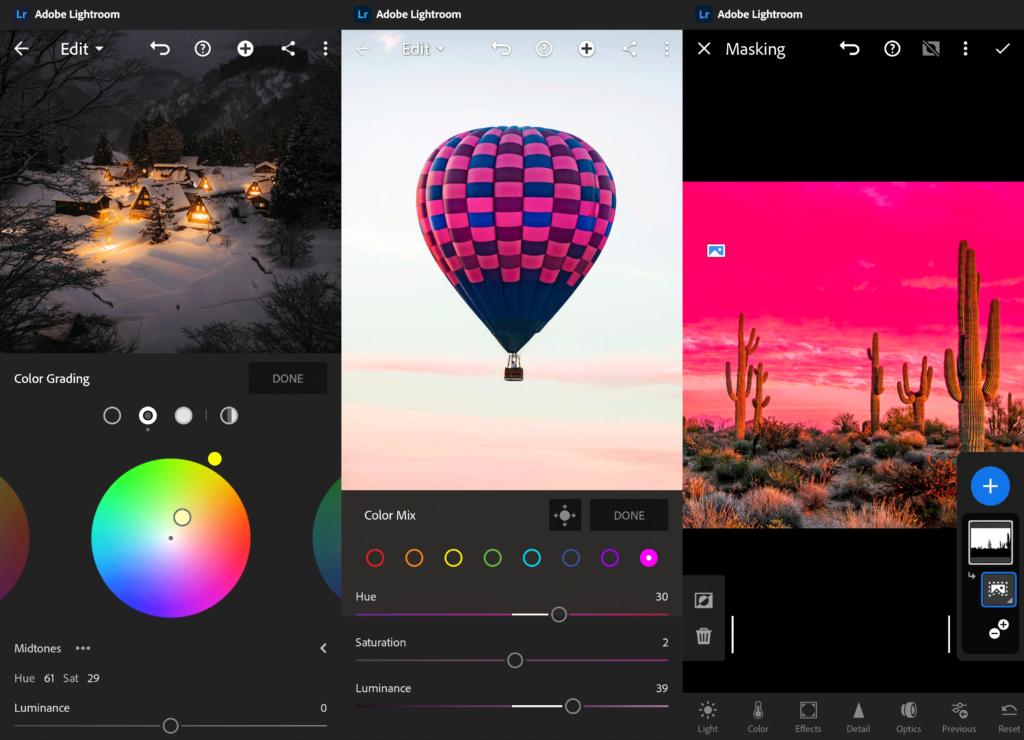
Task: Open the Edit dropdown in the left panel
Action: 82,49
